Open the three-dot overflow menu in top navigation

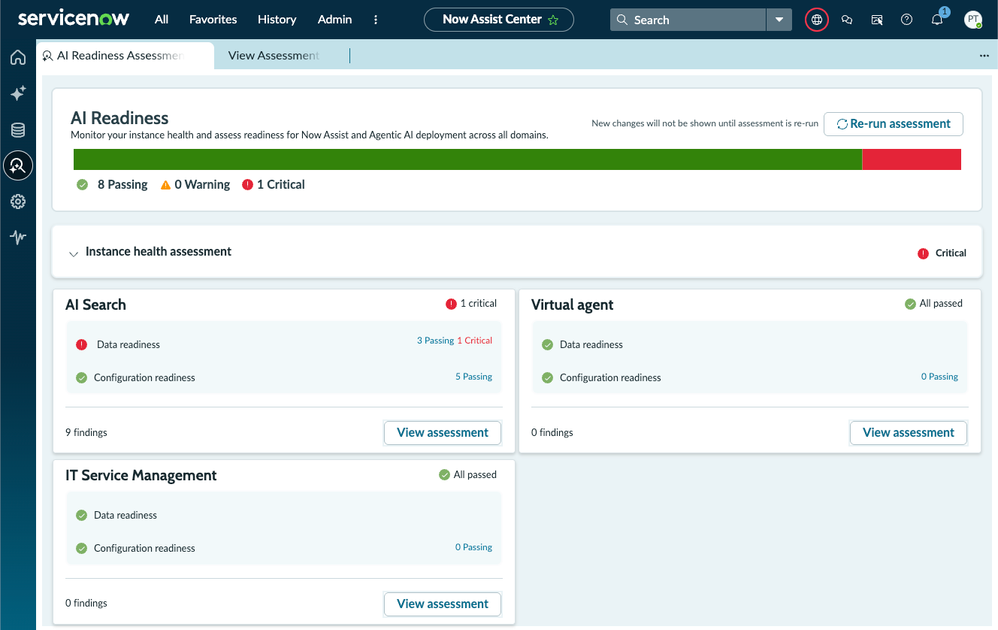376,20
